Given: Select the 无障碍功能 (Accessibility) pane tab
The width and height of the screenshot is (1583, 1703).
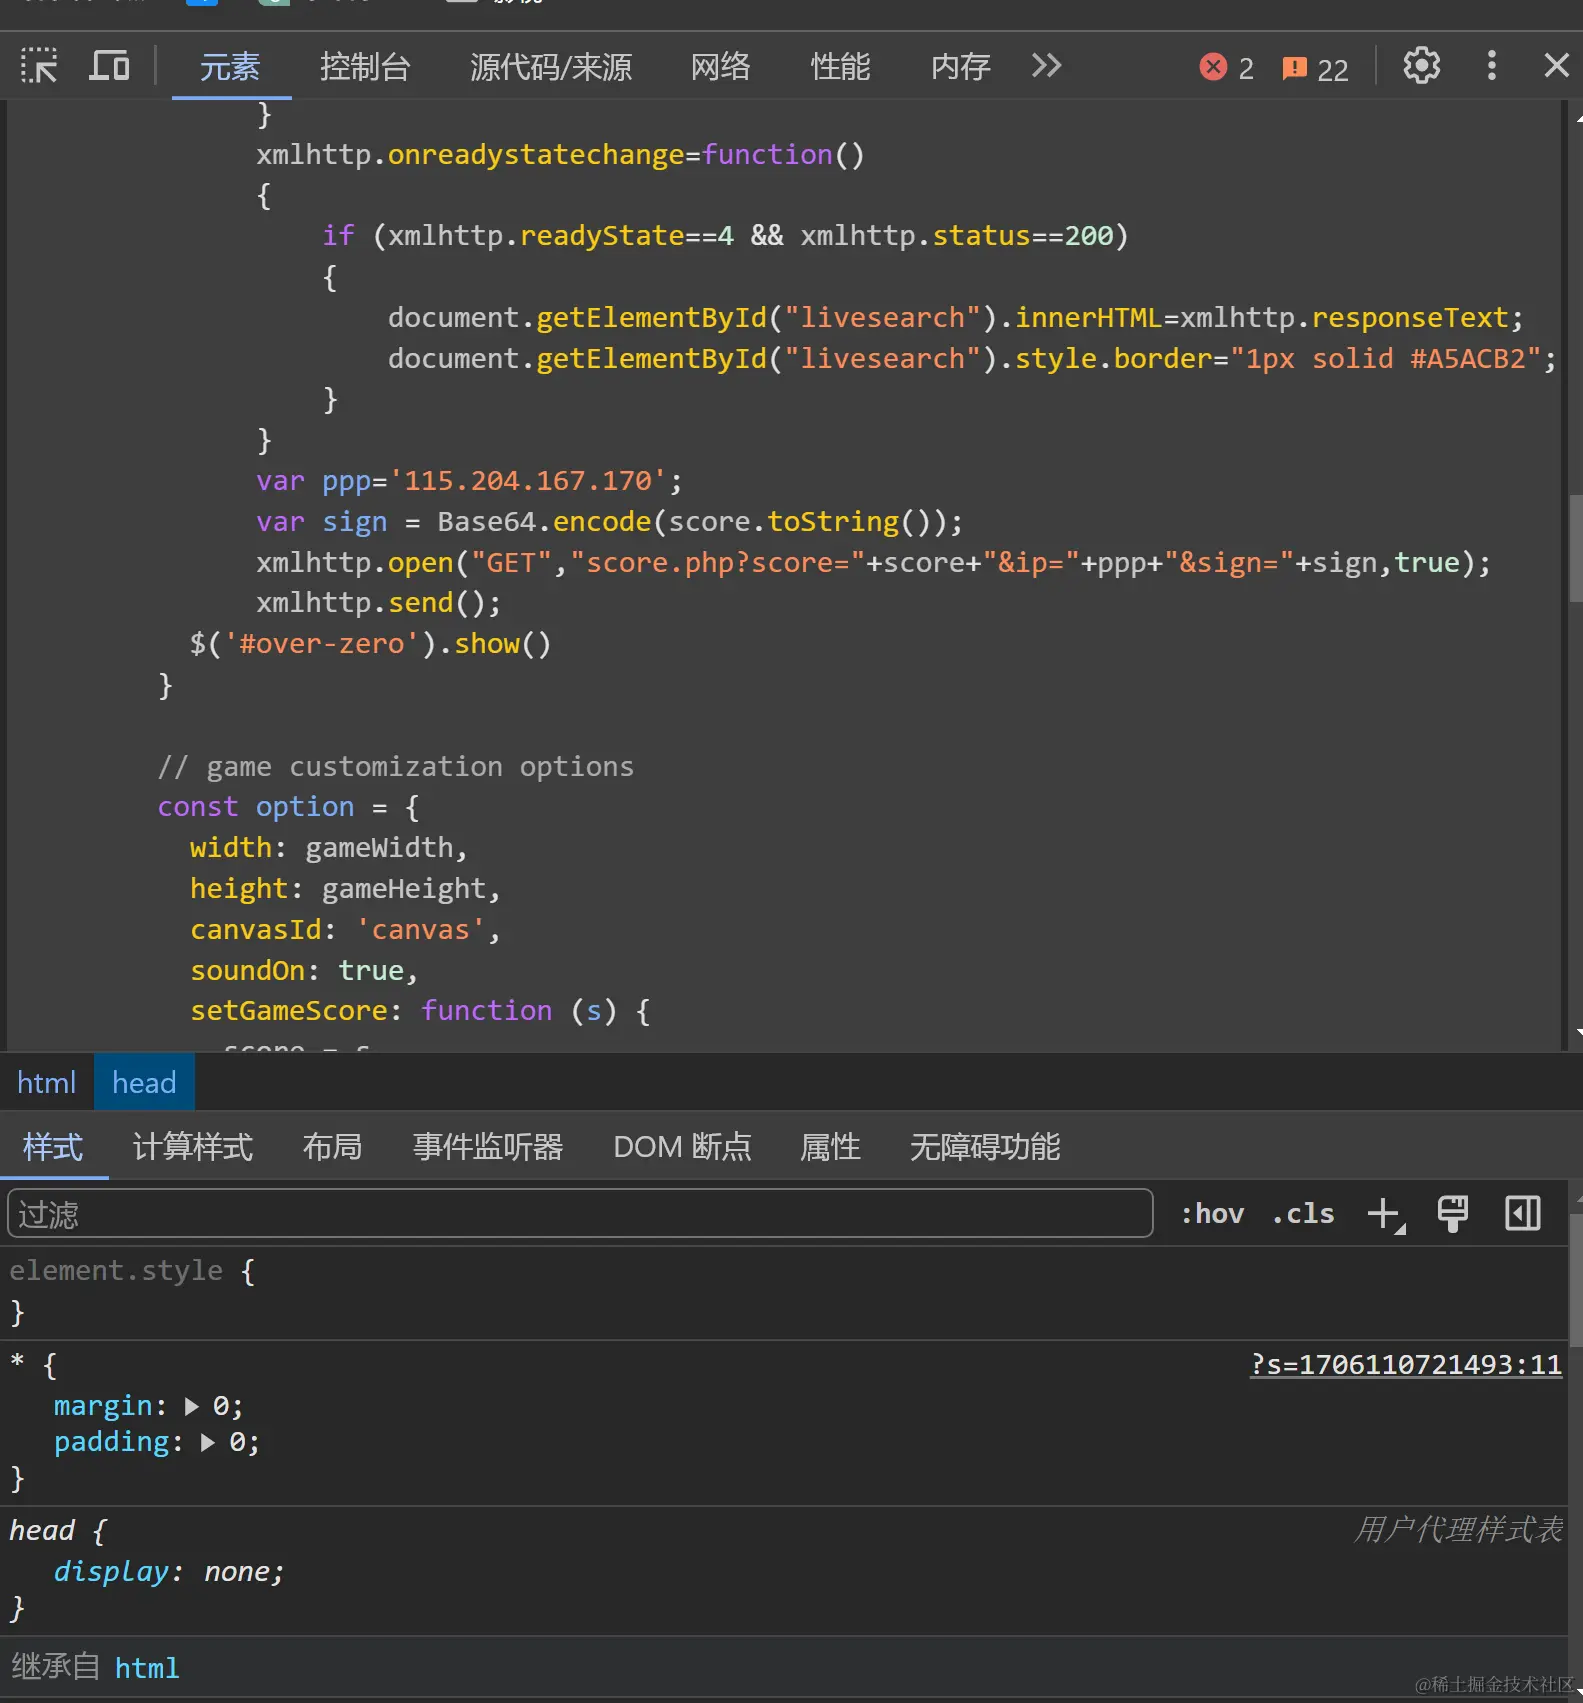Looking at the screenshot, I should point(985,1147).
